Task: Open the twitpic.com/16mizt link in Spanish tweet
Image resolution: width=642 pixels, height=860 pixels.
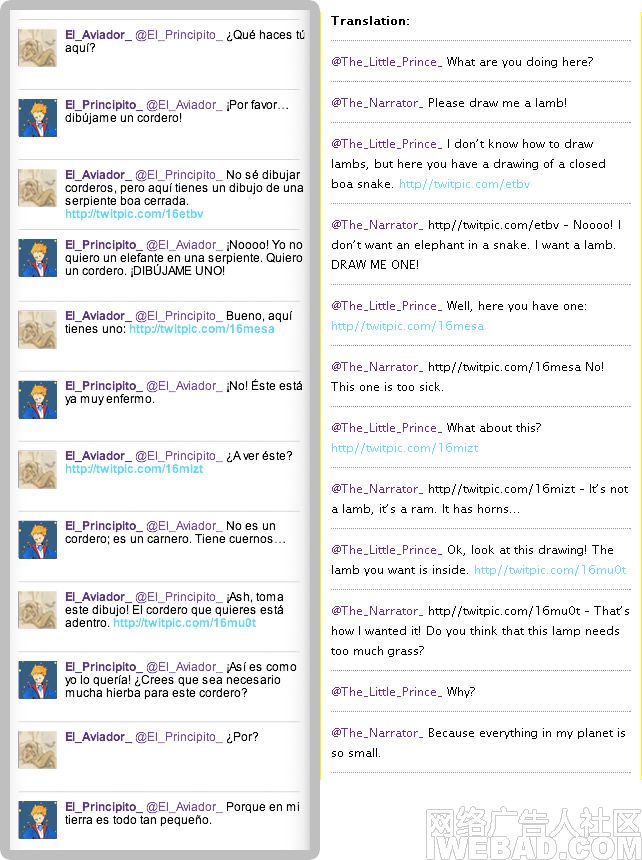Action: [x=134, y=469]
